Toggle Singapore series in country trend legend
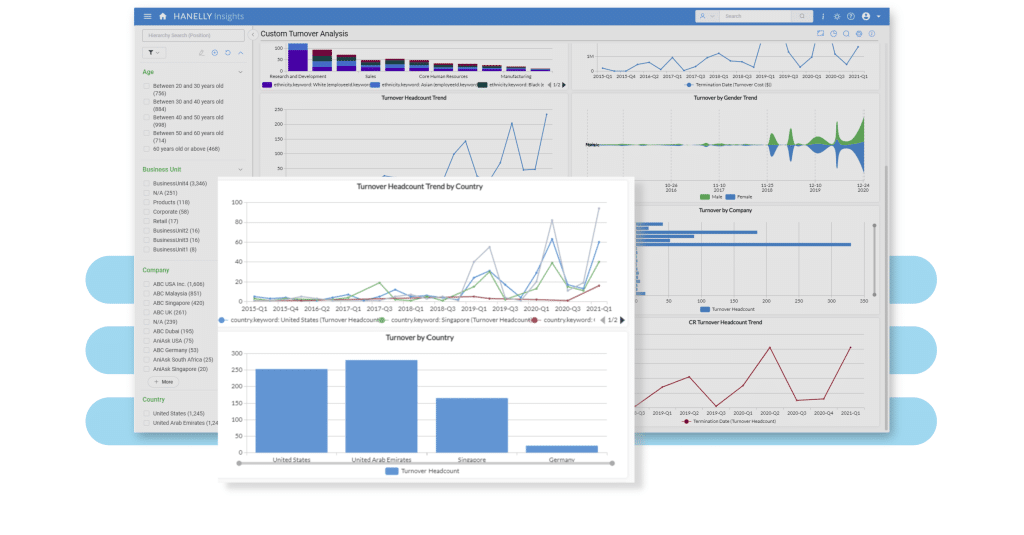Screen dimensions: 1024x535 [456, 320]
